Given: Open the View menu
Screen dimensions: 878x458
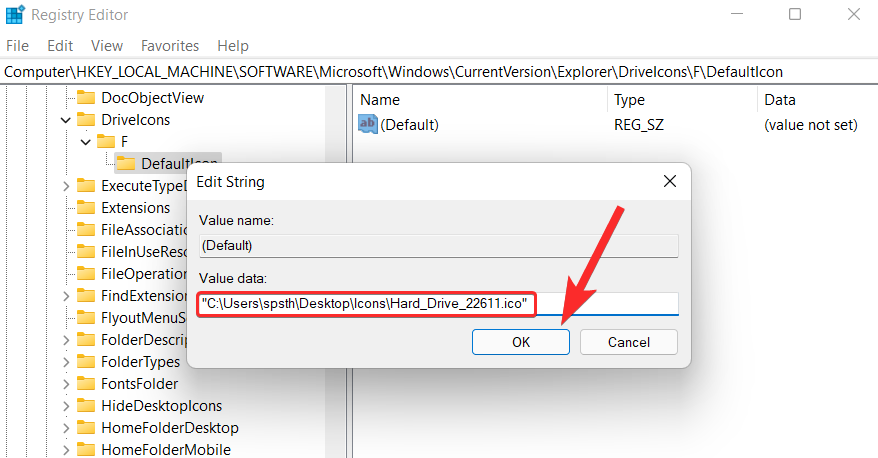Looking at the screenshot, I should [x=107, y=46].
